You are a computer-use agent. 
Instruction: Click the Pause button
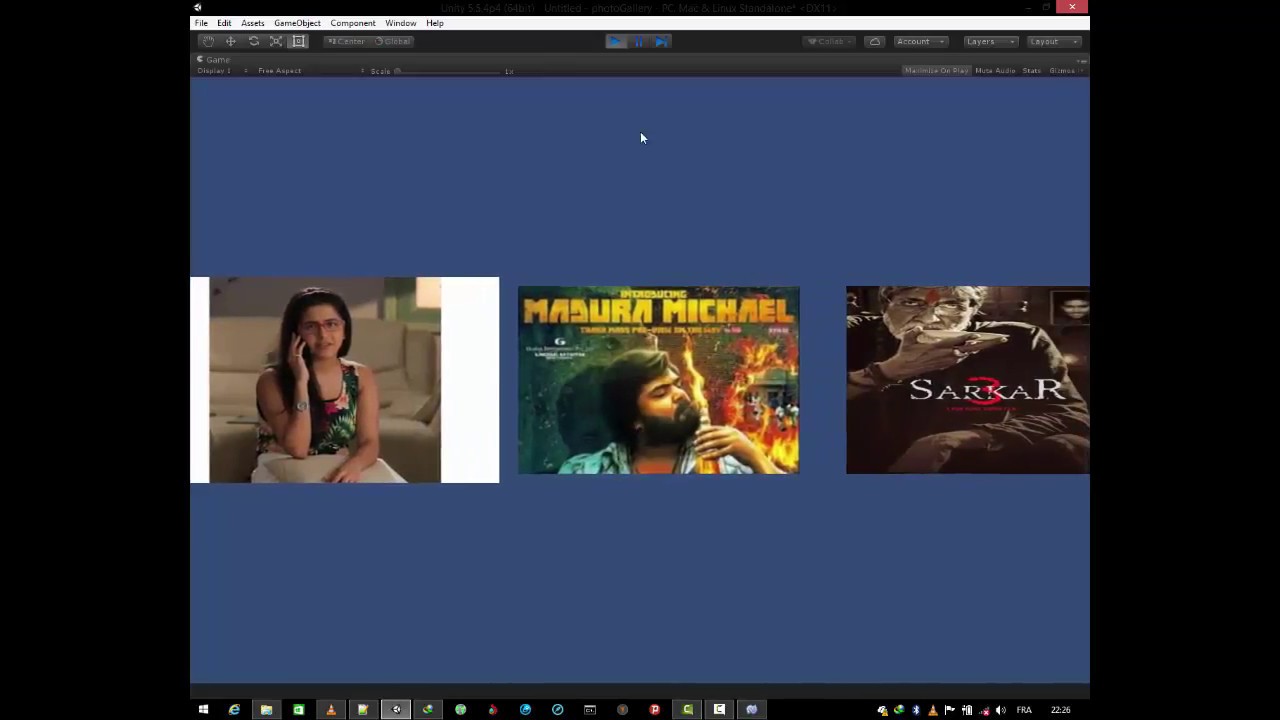click(639, 41)
